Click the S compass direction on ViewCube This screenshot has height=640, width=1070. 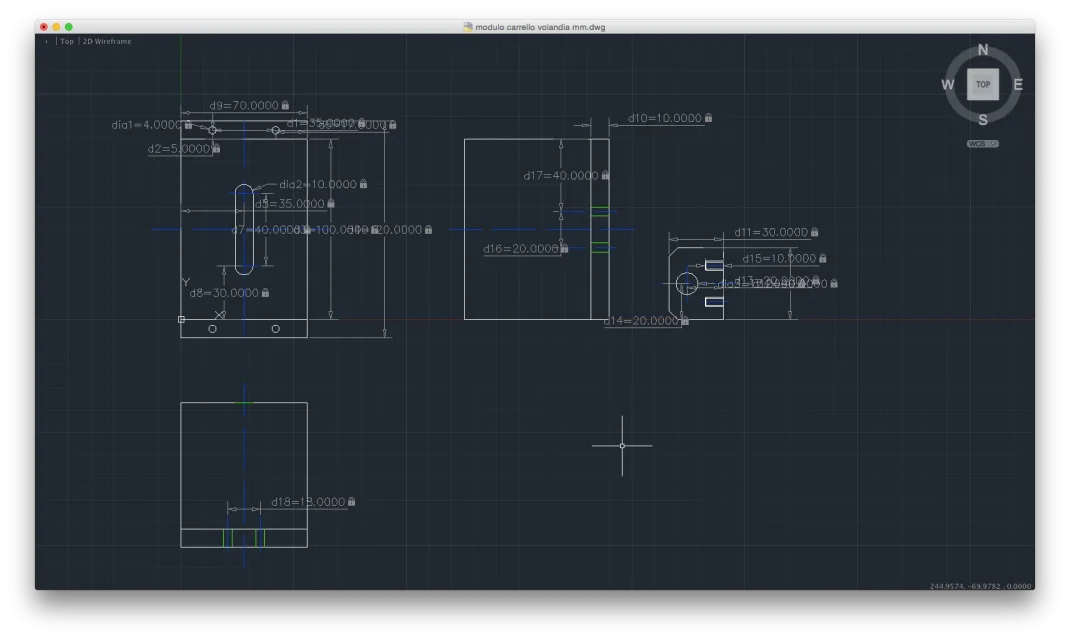click(983, 120)
